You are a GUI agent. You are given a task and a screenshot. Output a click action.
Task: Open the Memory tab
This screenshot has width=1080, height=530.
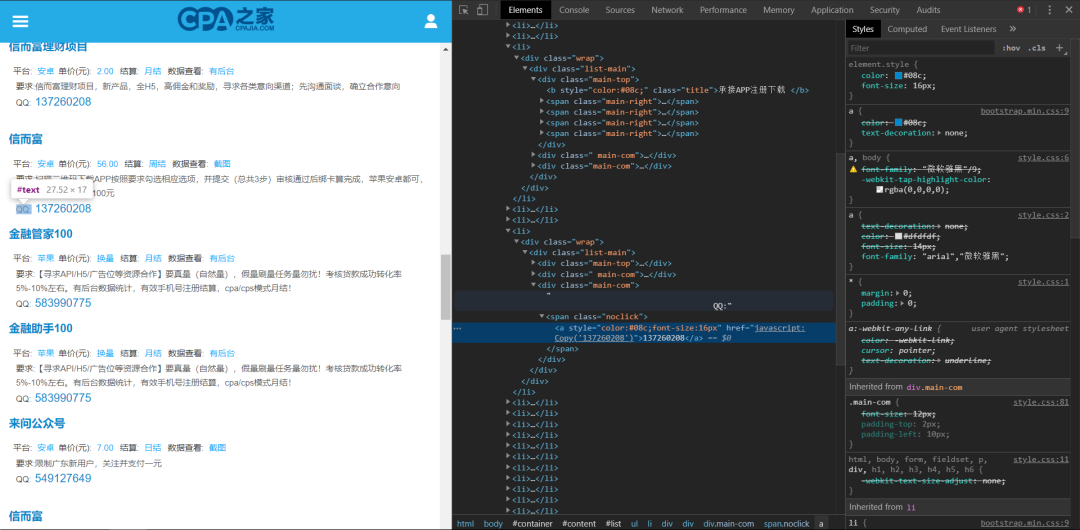(778, 10)
